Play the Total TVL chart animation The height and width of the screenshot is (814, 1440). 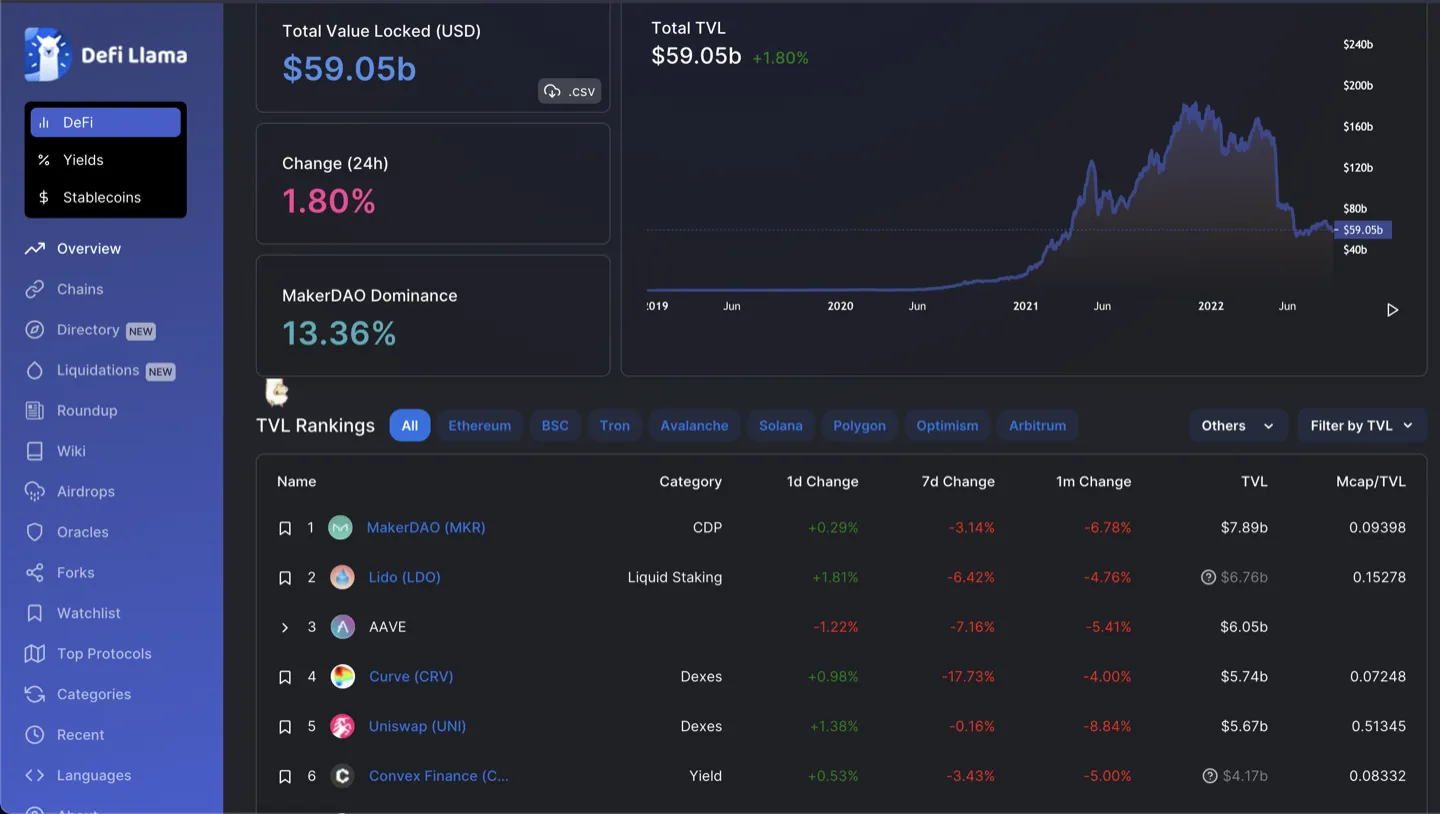tap(1392, 310)
